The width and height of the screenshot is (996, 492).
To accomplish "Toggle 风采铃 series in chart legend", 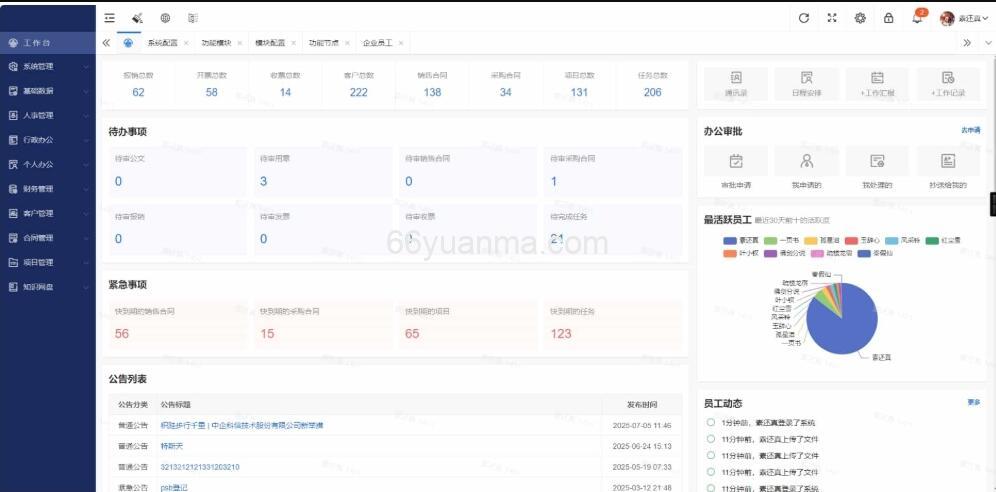I will coord(903,241).
